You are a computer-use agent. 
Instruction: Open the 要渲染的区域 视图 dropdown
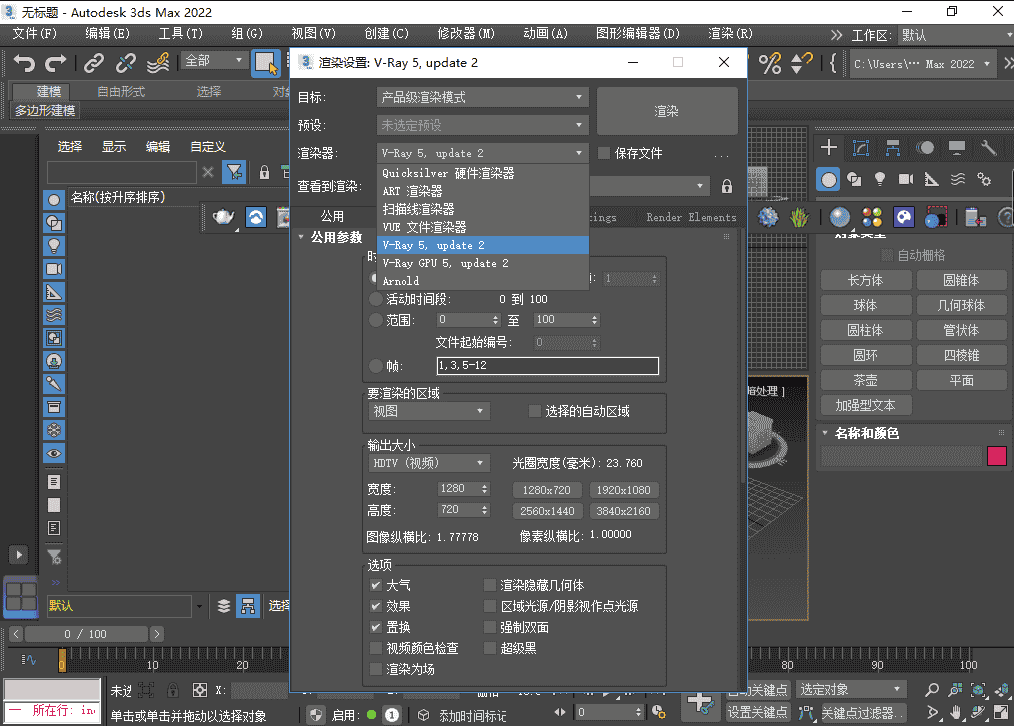click(428, 410)
